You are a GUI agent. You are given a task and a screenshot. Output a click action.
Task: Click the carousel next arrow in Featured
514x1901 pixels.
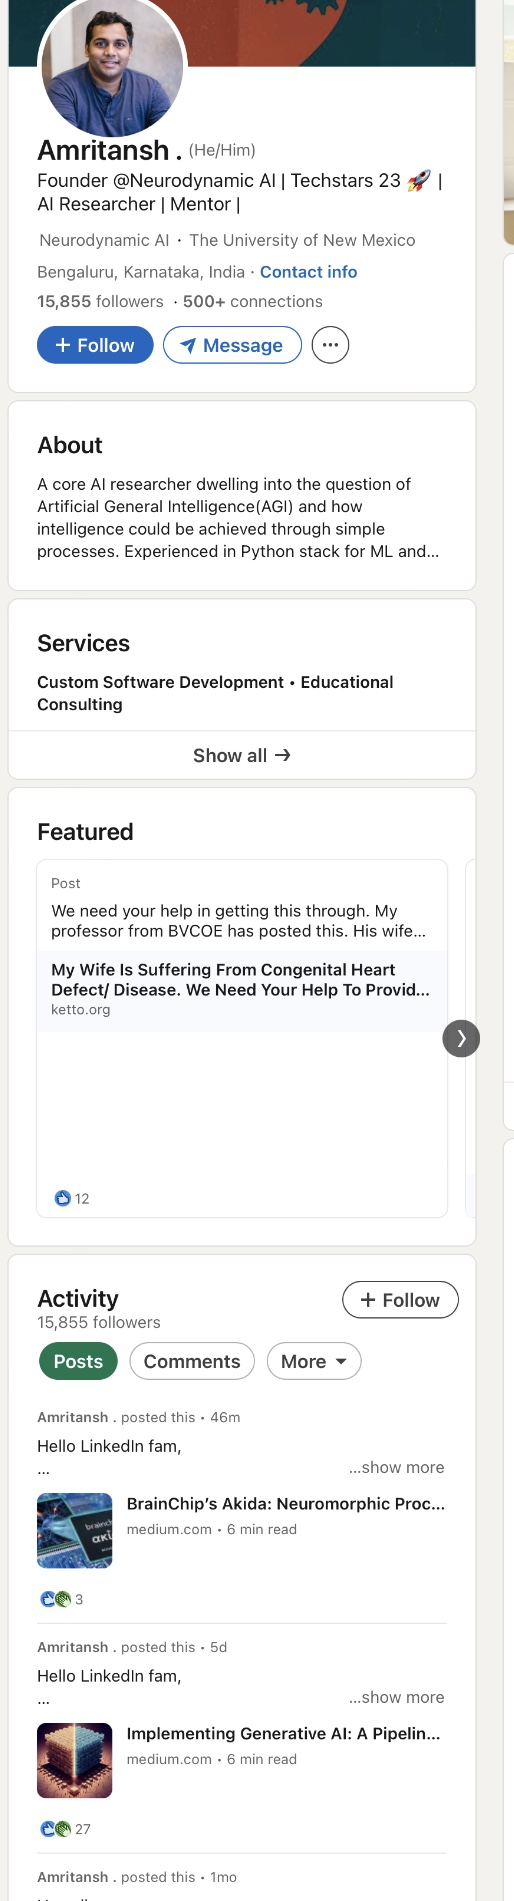coord(461,1038)
